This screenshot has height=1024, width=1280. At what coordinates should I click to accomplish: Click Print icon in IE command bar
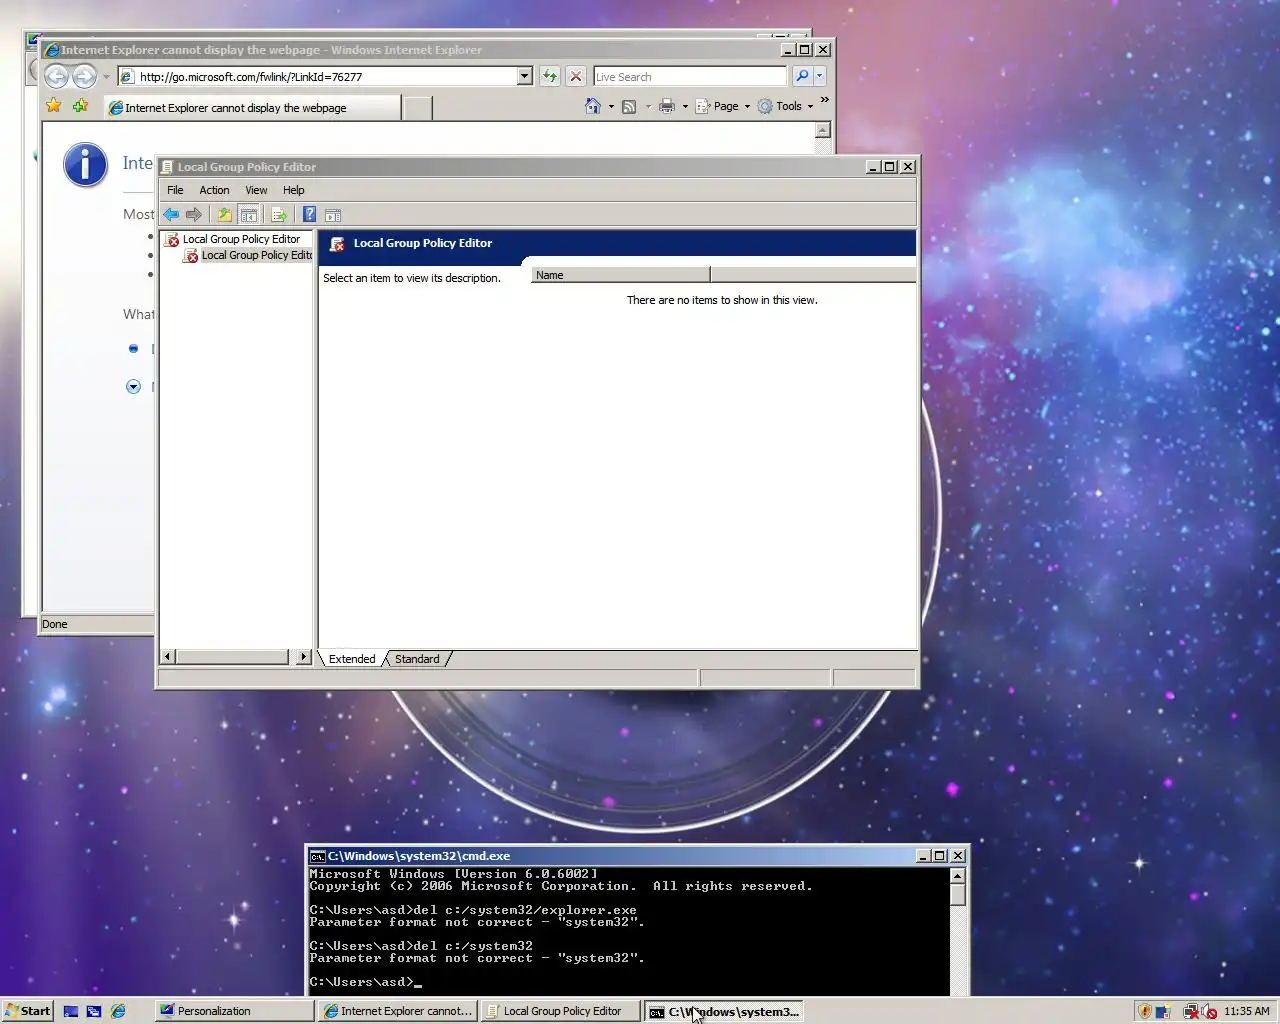pos(667,106)
